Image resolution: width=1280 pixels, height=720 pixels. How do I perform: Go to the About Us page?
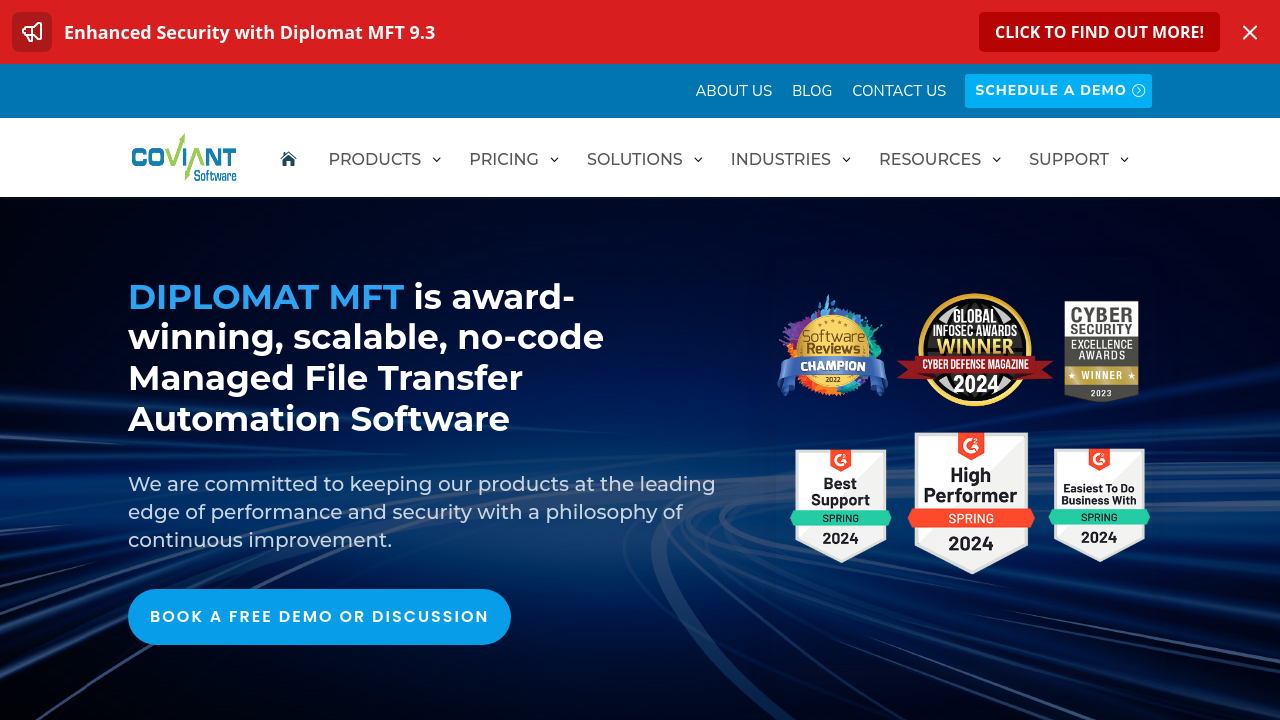(734, 91)
